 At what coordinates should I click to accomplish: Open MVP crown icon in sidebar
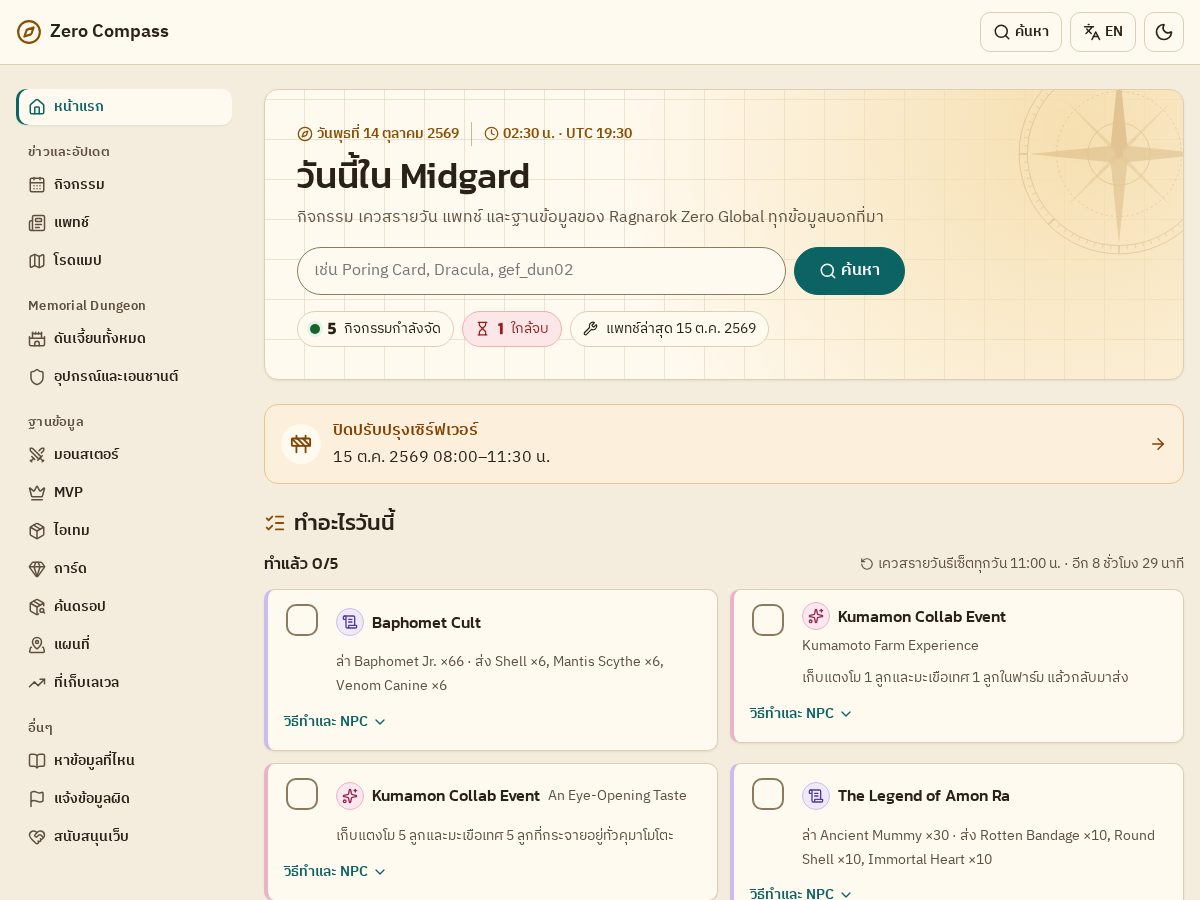[37, 492]
